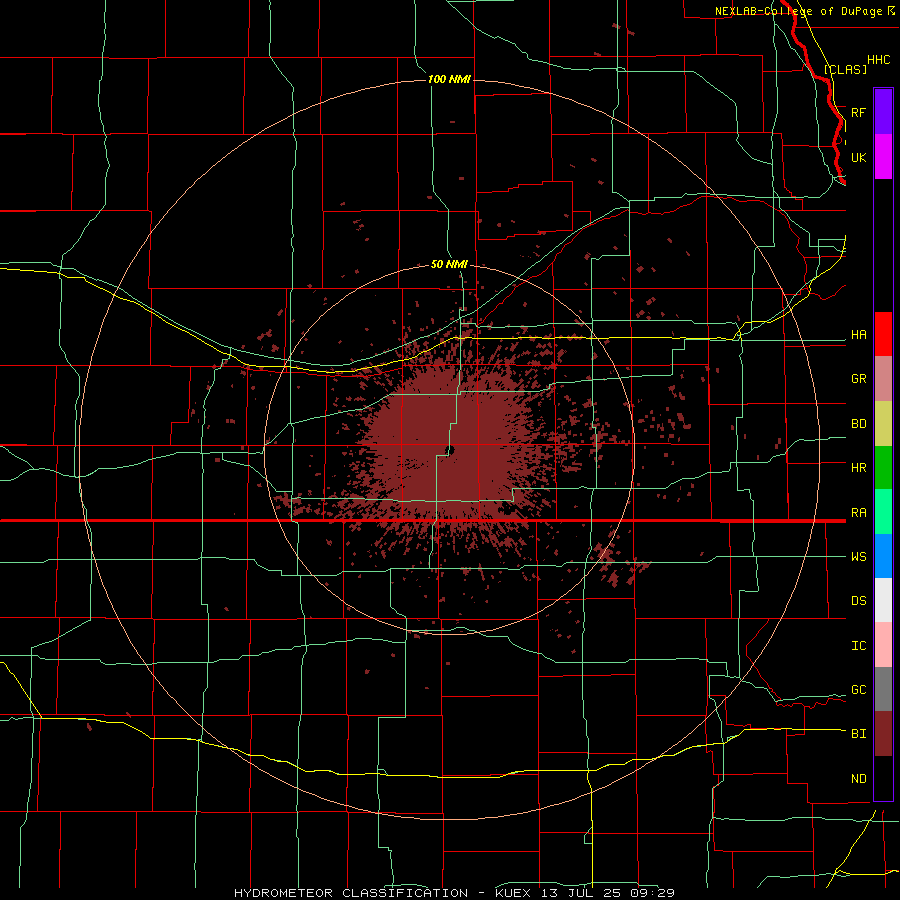
Task: Click the HHC product label
Action: 878,60
